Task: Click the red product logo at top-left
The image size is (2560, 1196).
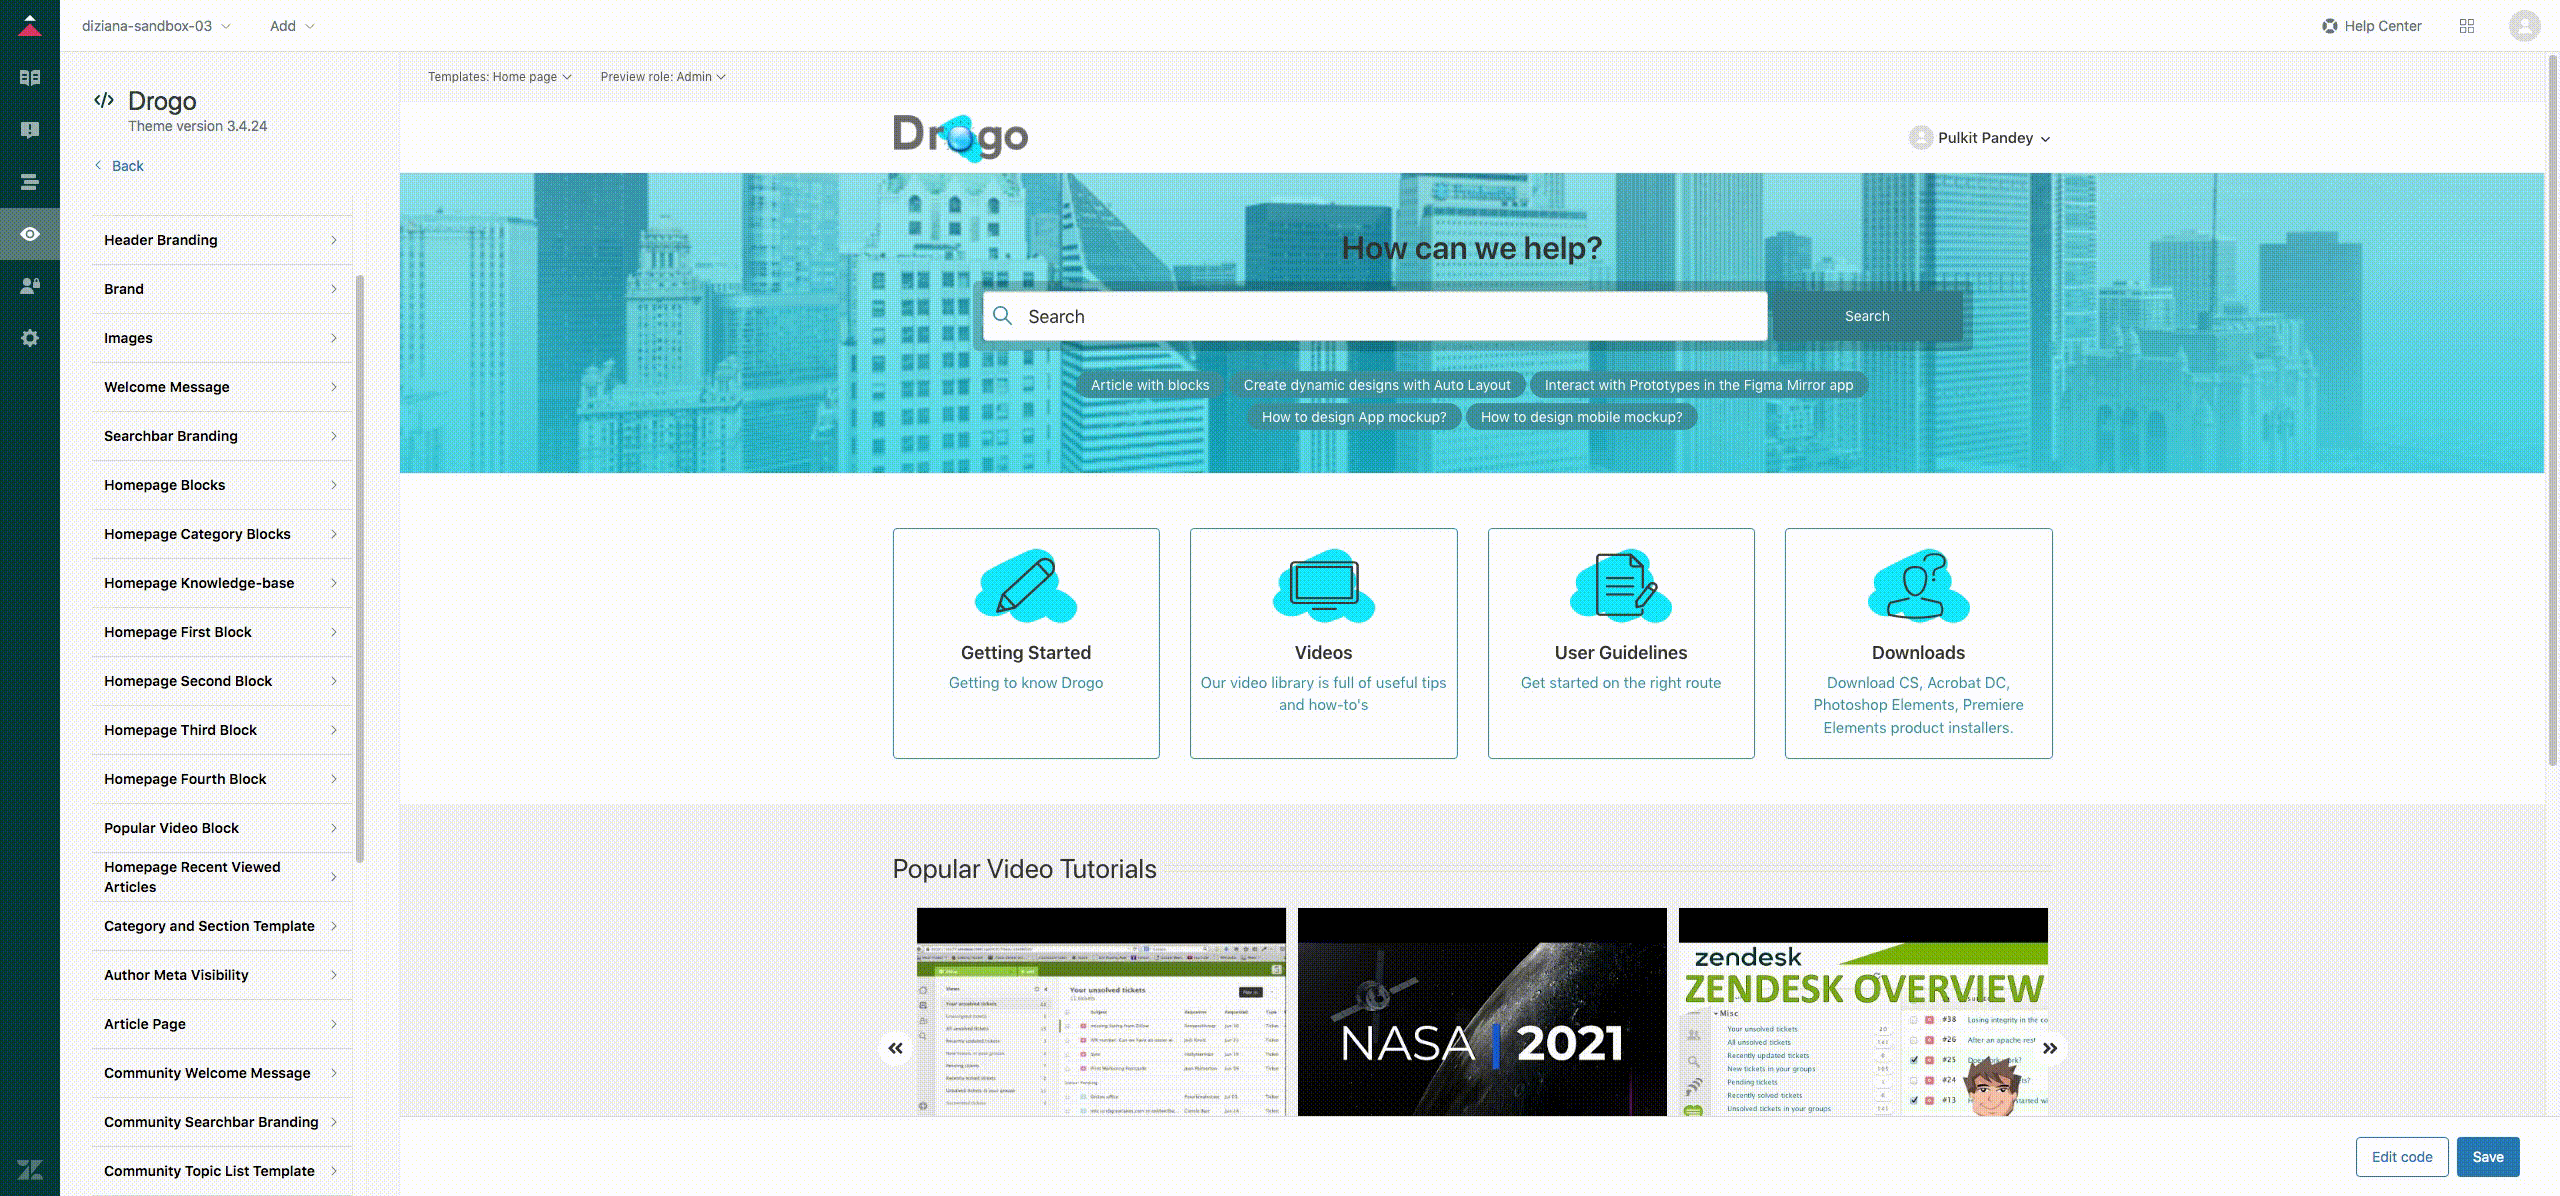Action: pos(30,25)
